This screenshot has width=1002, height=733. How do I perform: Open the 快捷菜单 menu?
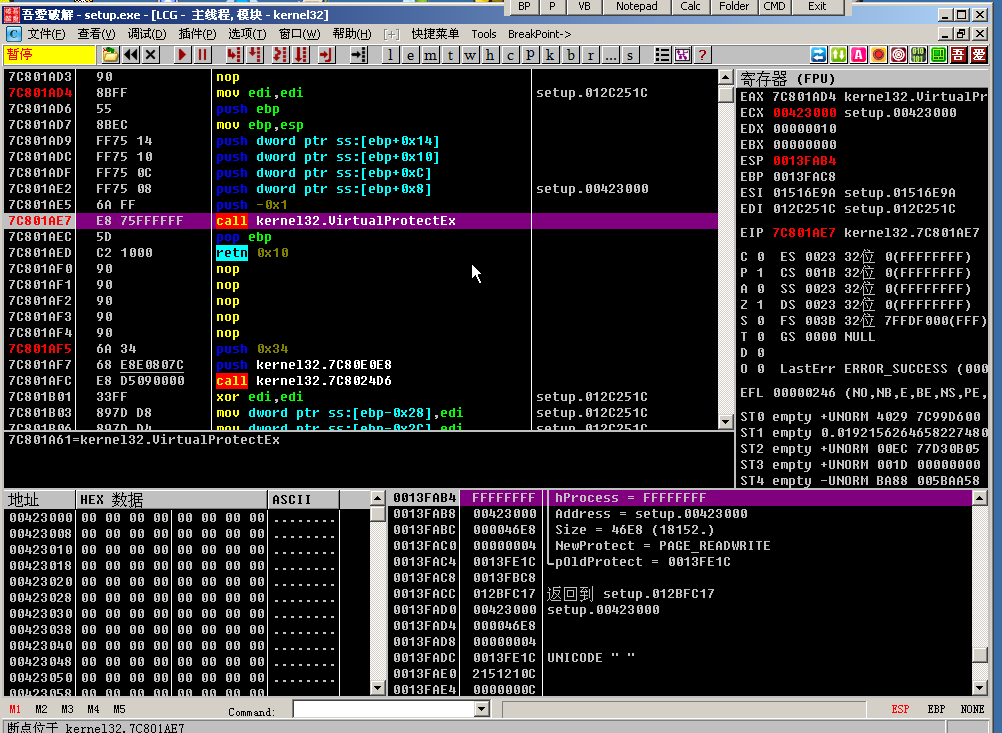tap(435, 34)
